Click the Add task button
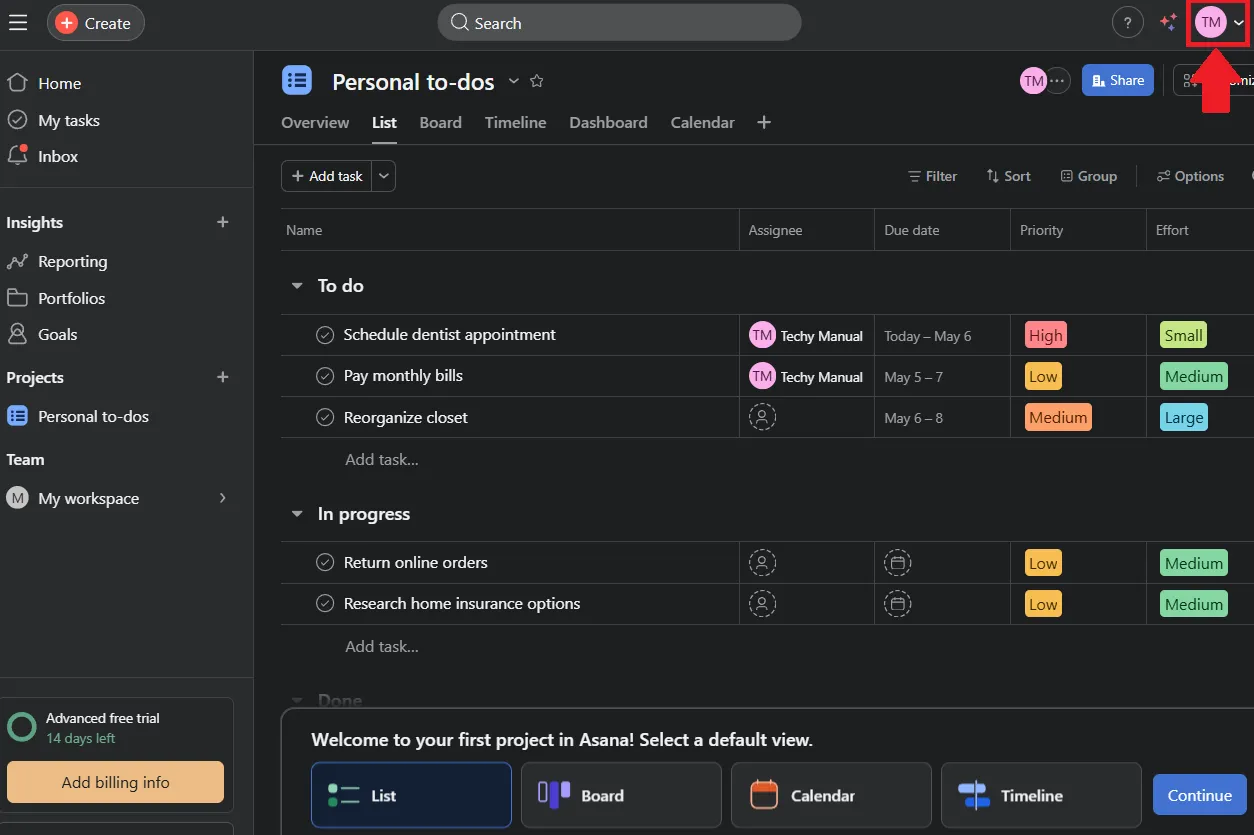This screenshot has width=1254, height=835. (327, 176)
